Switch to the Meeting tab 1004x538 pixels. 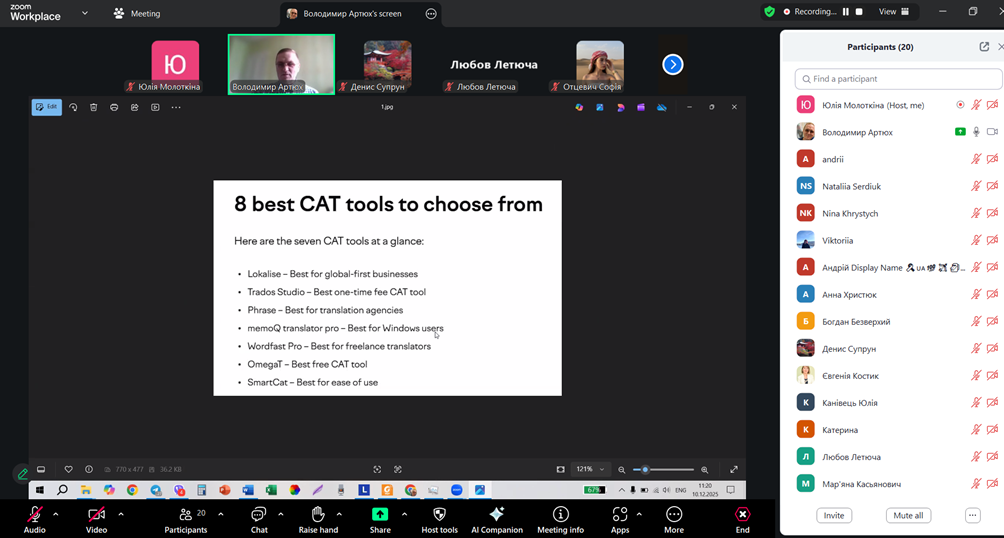click(137, 14)
